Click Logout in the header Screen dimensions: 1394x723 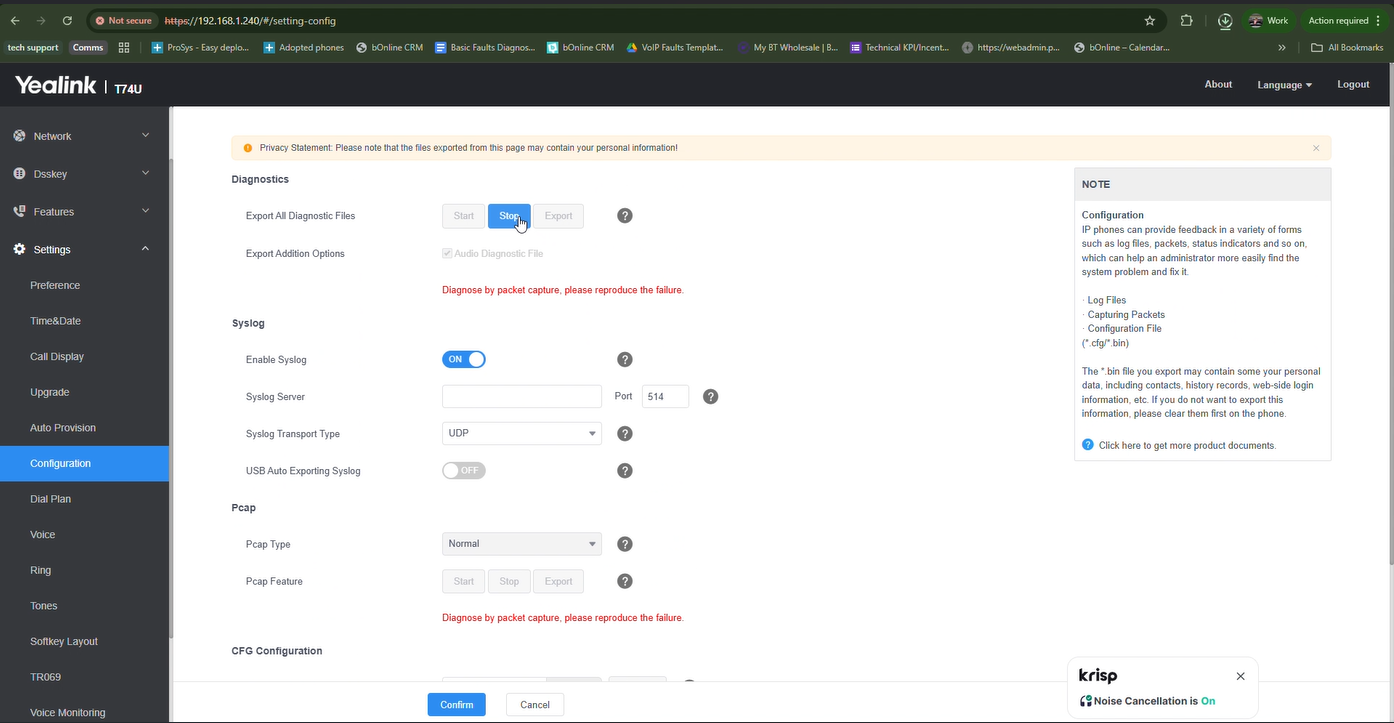coord(1353,84)
